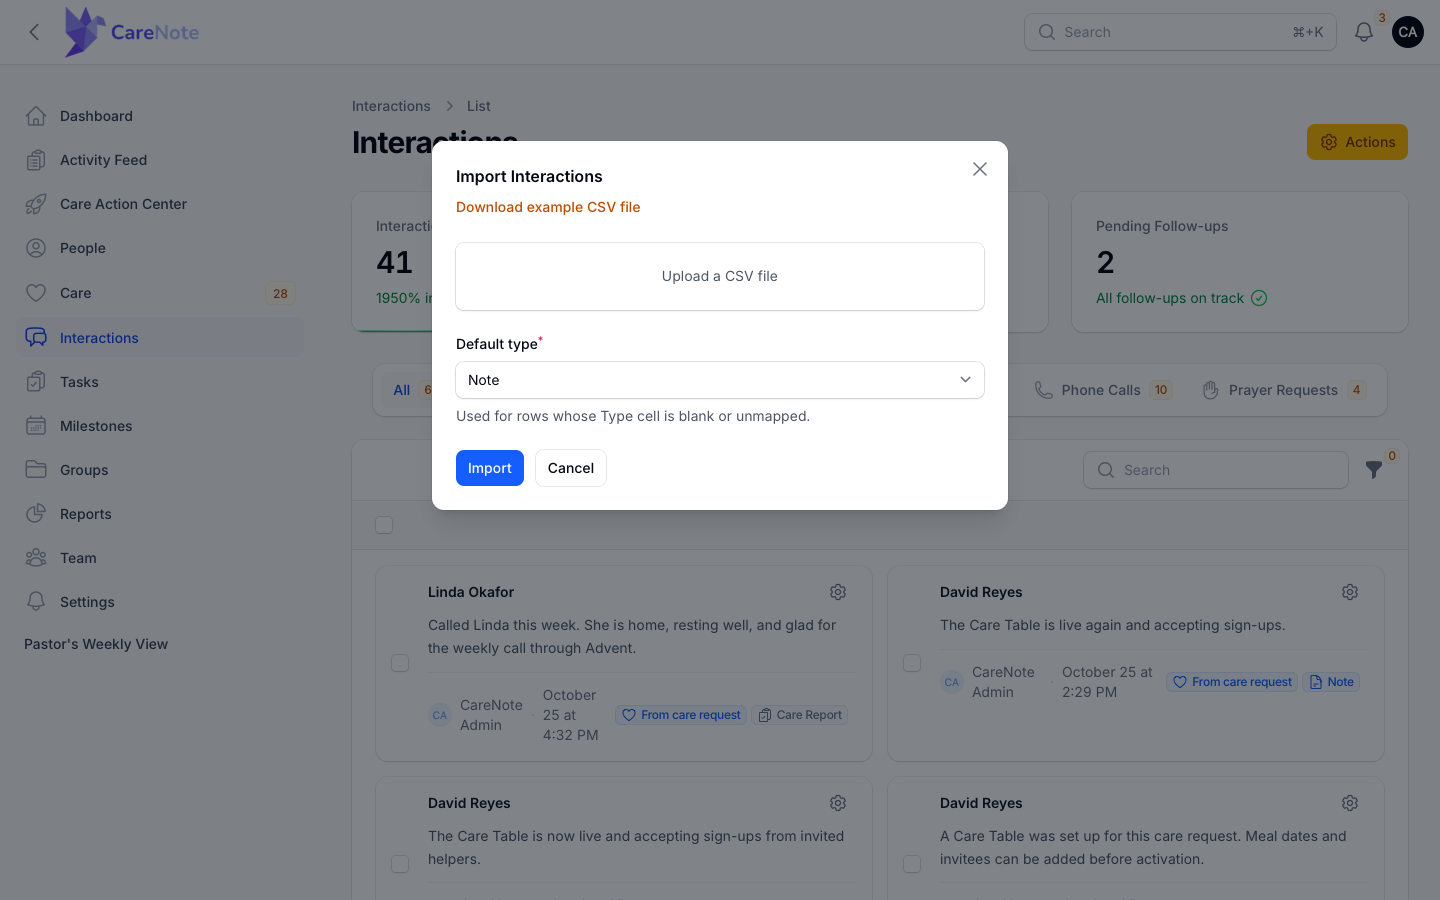The width and height of the screenshot is (1440, 900).
Task: Close the Import Interactions dialog
Action: (980, 169)
